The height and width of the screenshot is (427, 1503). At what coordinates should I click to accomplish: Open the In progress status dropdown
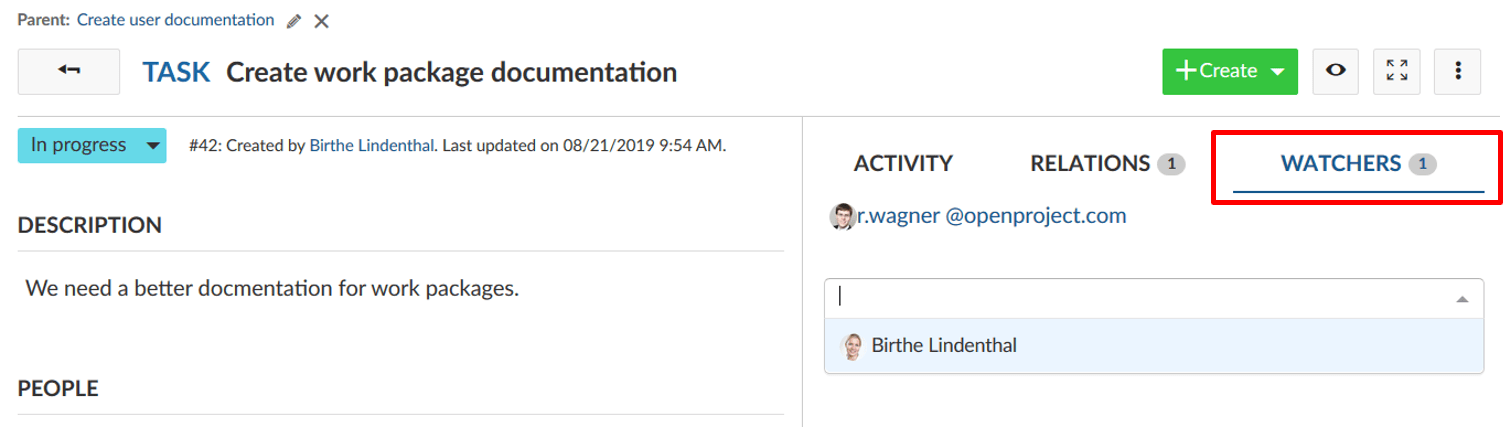click(x=92, y=146)
